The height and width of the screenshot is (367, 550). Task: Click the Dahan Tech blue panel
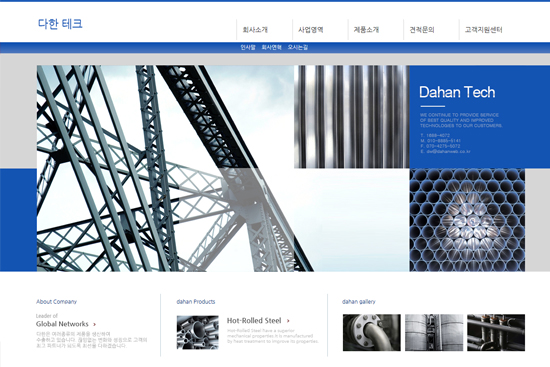coord(479,117)
